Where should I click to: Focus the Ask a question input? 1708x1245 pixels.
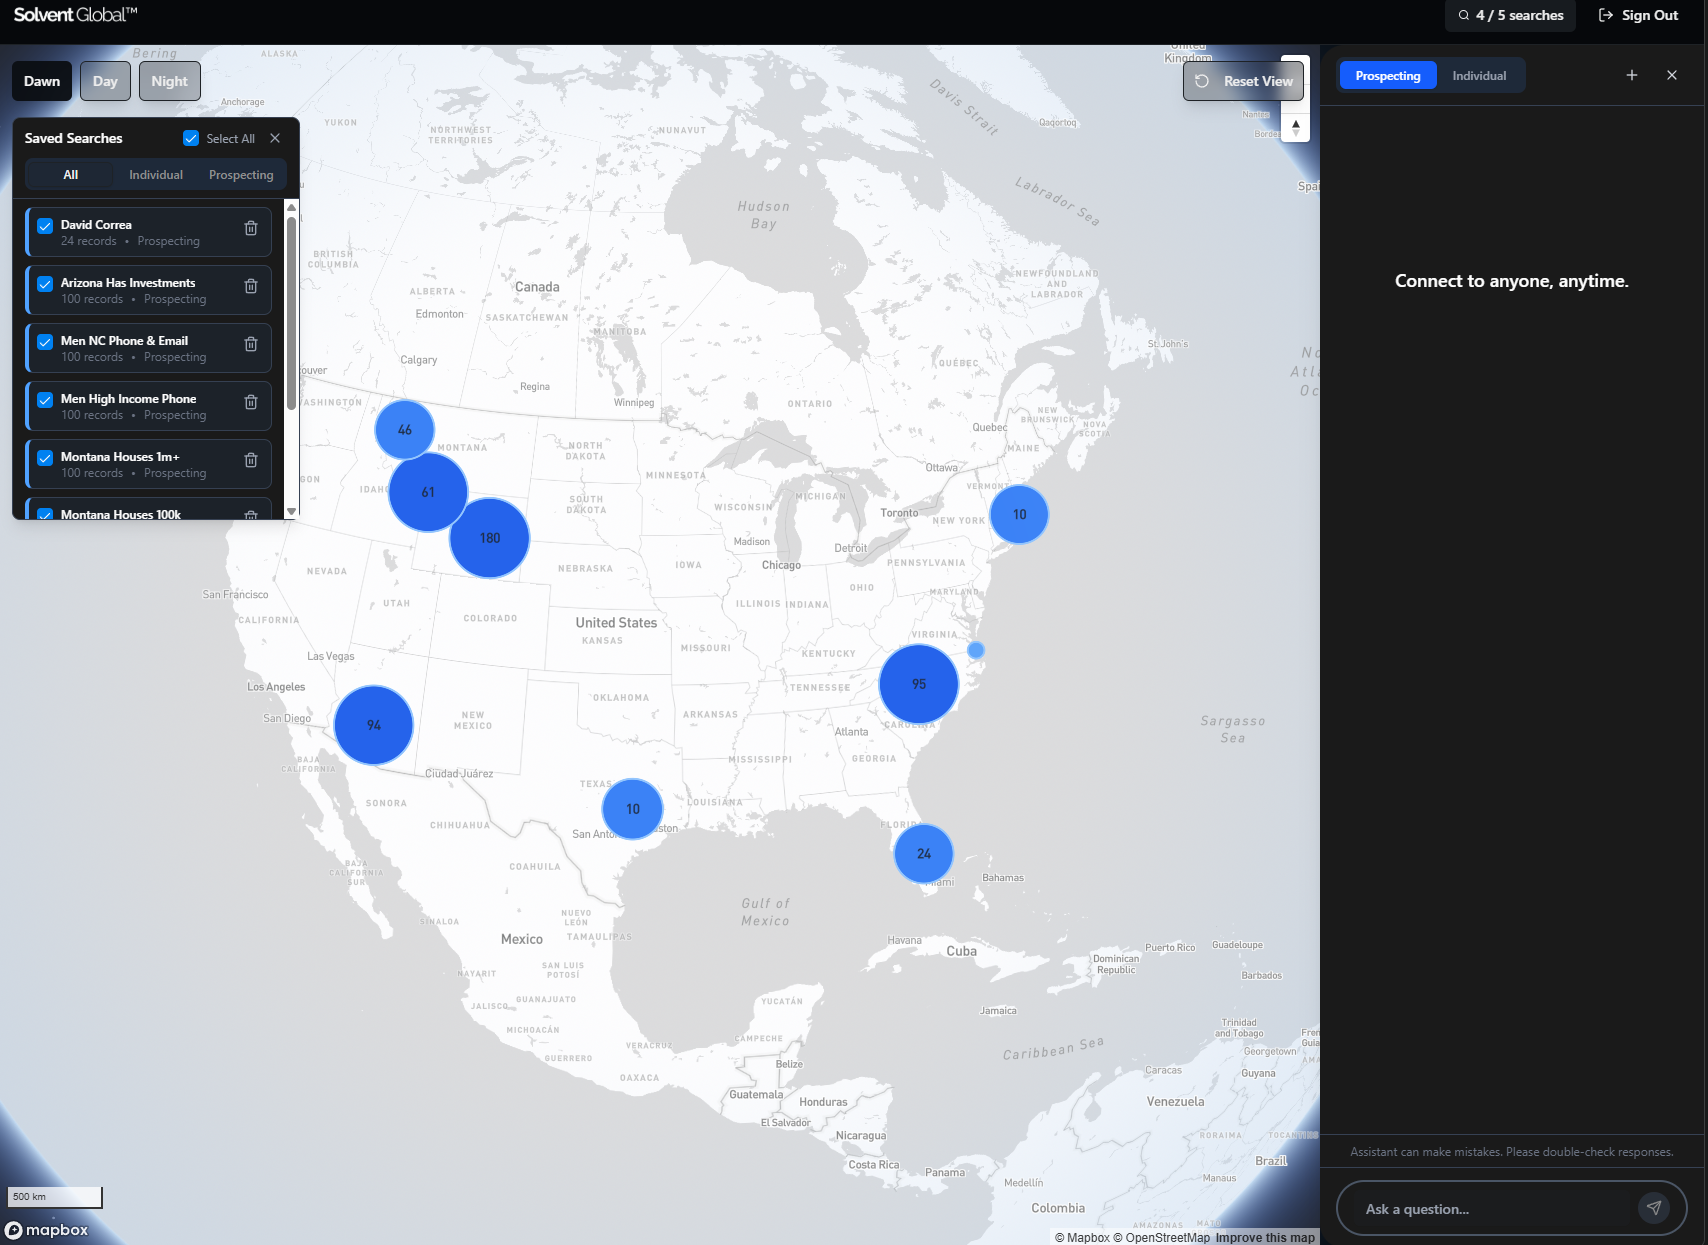coord(1495,1209)
